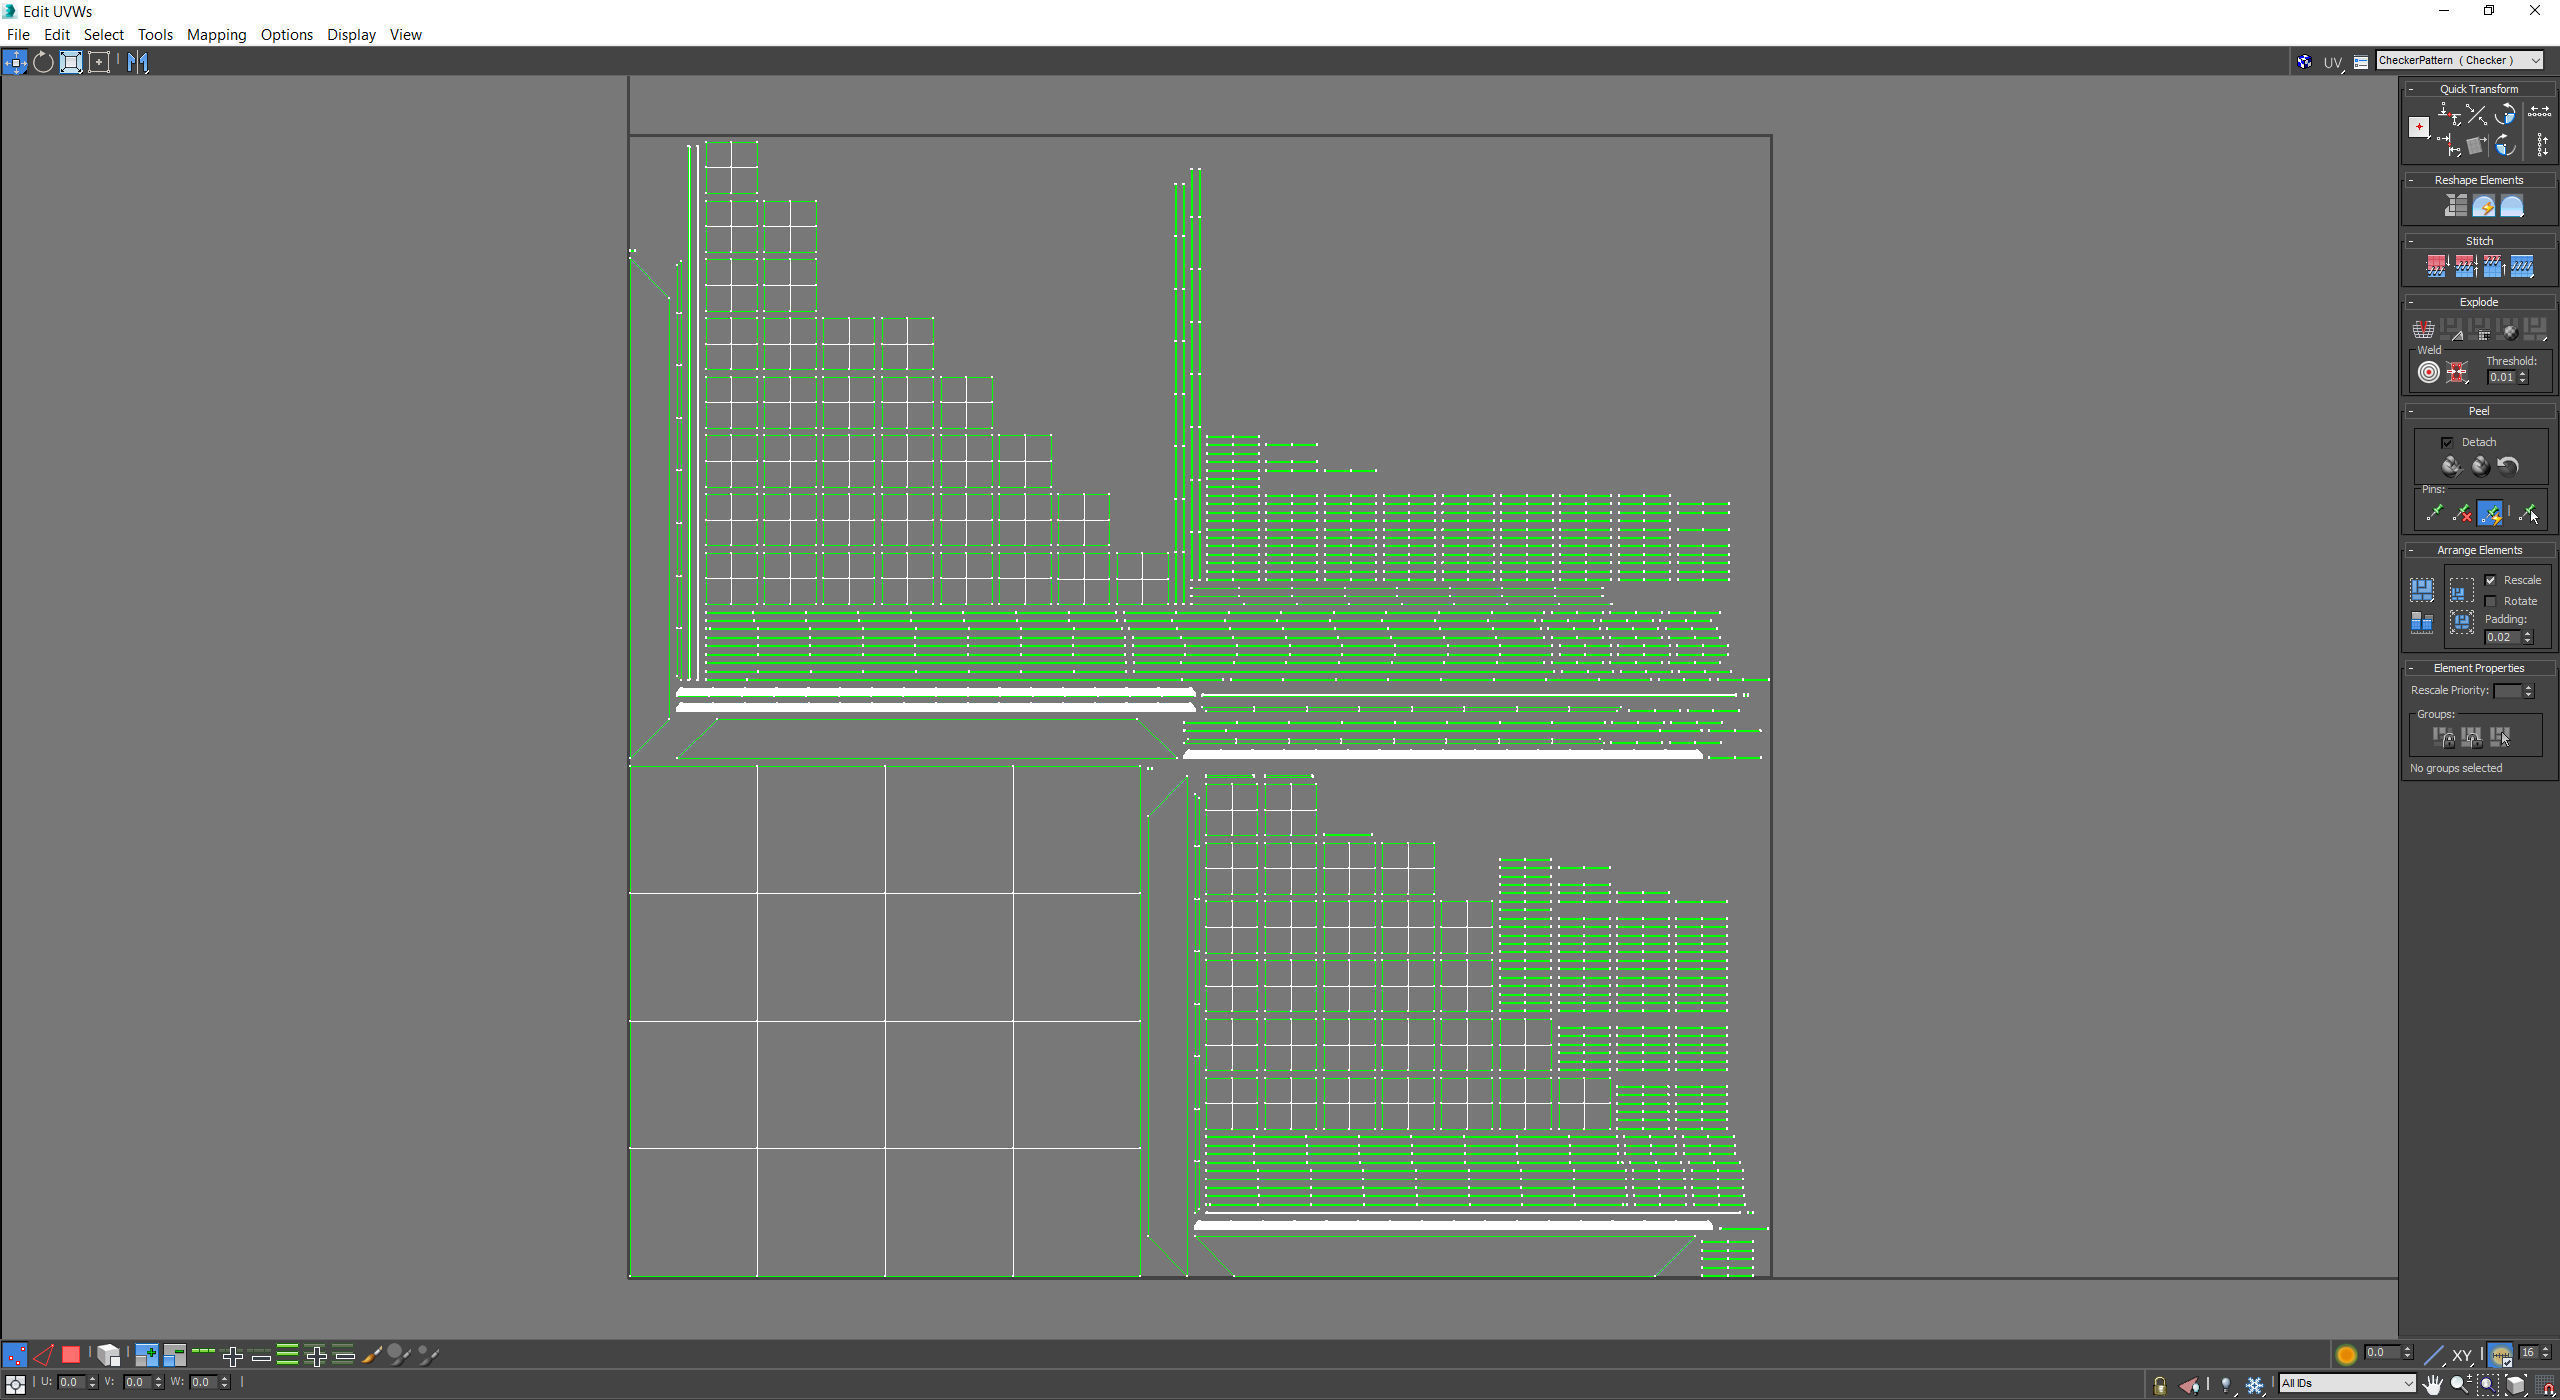
Task: Activate the Paint Select brush
Action: [372, 1355]
